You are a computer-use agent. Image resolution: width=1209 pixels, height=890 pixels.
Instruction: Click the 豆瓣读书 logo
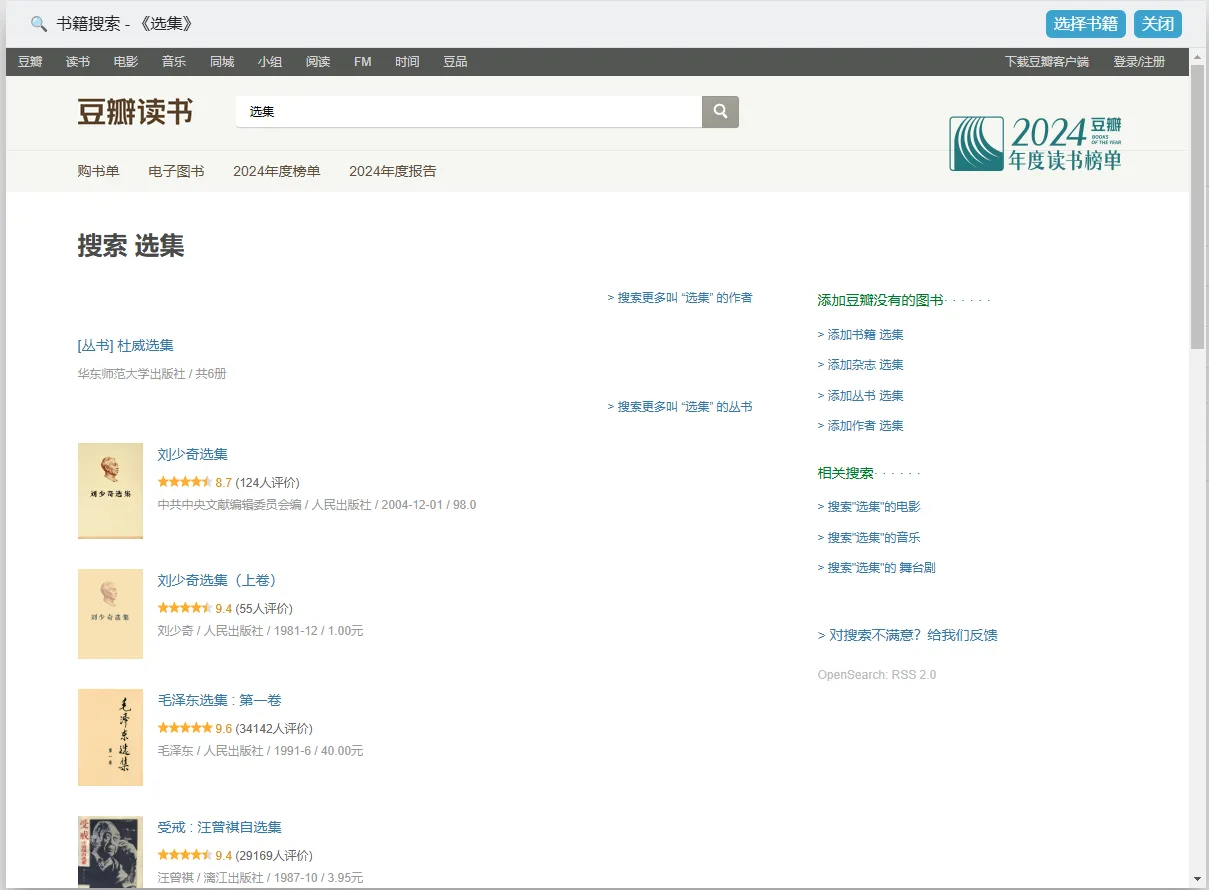(x=136, y=112)
